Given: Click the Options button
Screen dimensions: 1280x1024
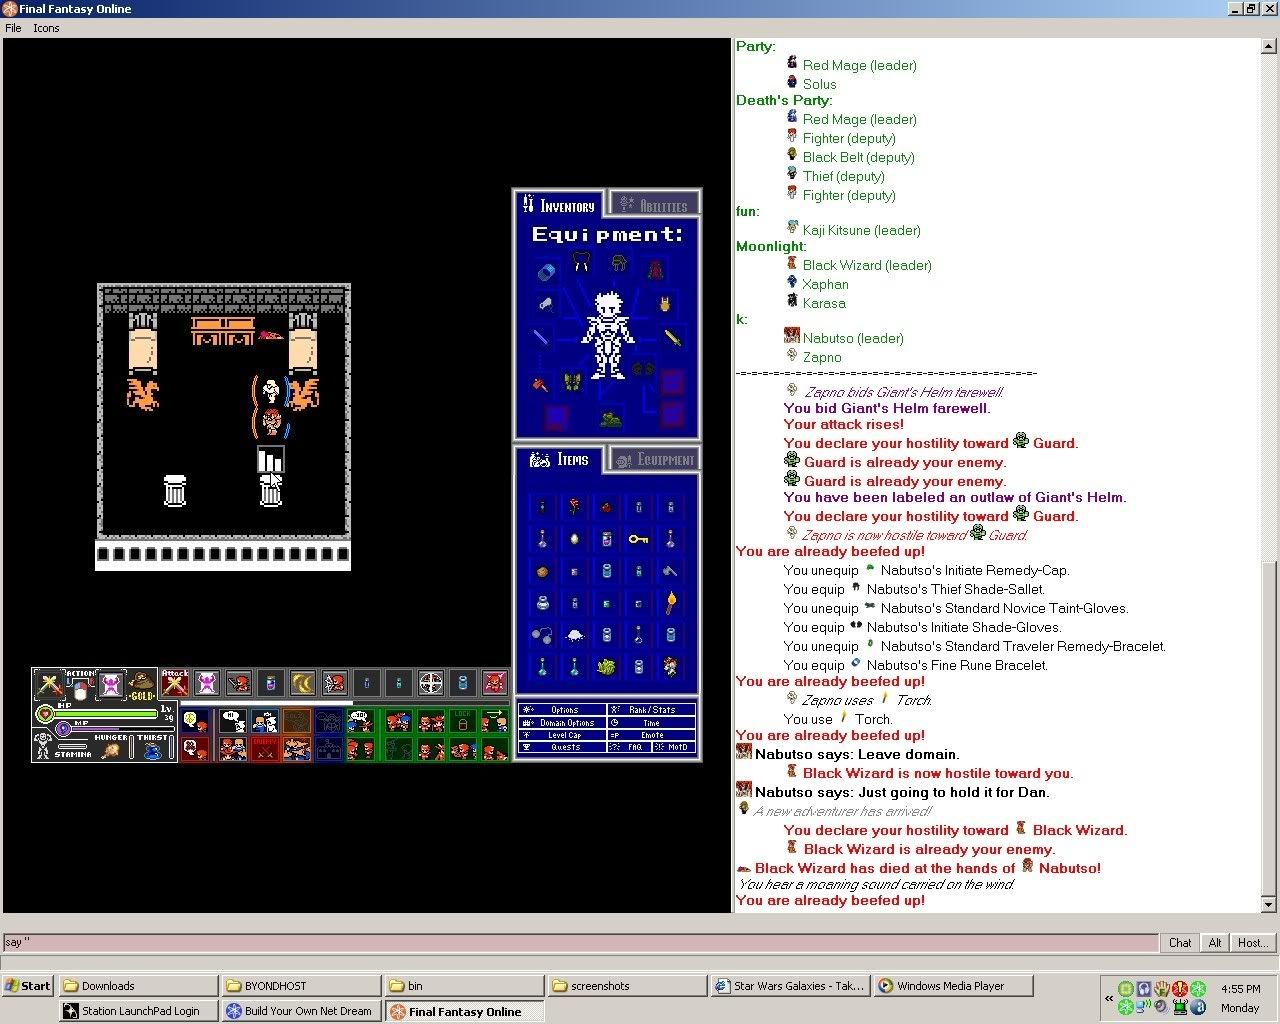Looking at the screenshot, I should click(x=563, y=710).
